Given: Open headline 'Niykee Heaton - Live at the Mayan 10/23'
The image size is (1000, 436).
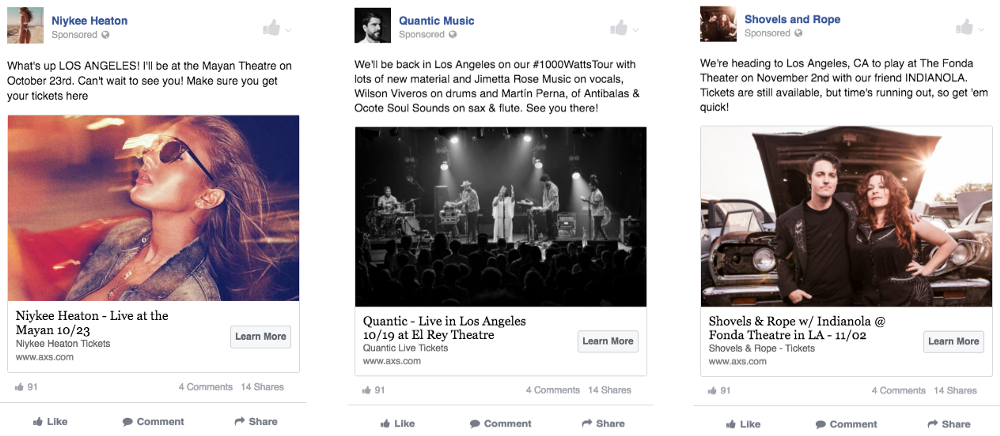Looking at the screenshot, I should click(x=92, y=323).
